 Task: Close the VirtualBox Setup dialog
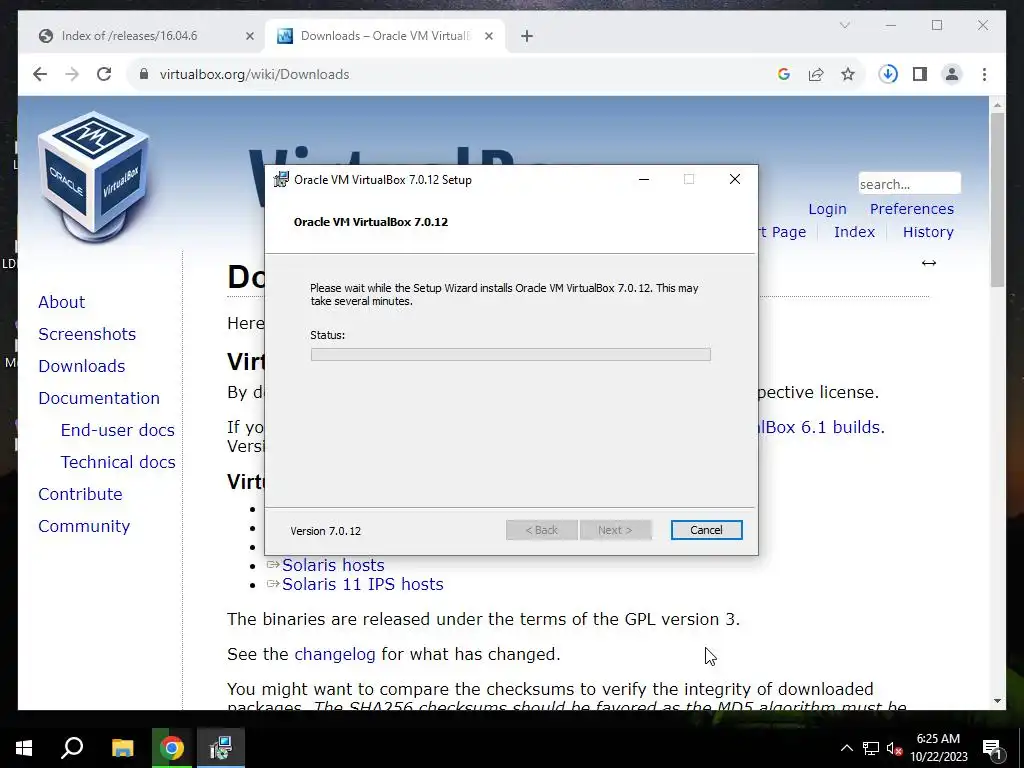point(735,180)
